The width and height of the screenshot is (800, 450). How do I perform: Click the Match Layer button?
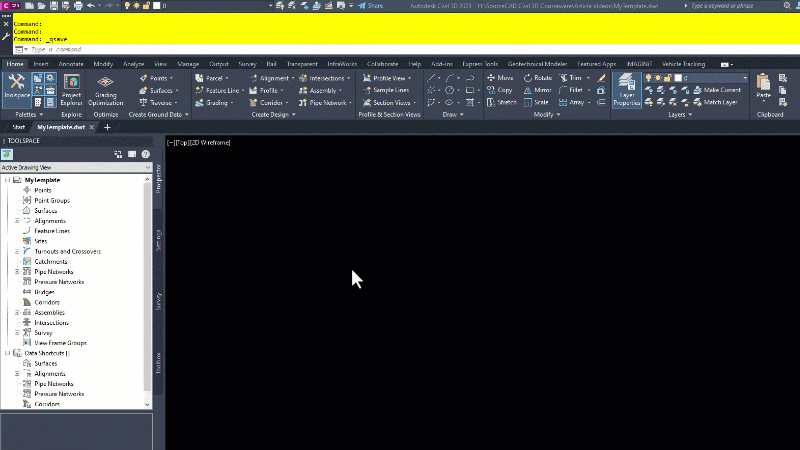(720, 102)
